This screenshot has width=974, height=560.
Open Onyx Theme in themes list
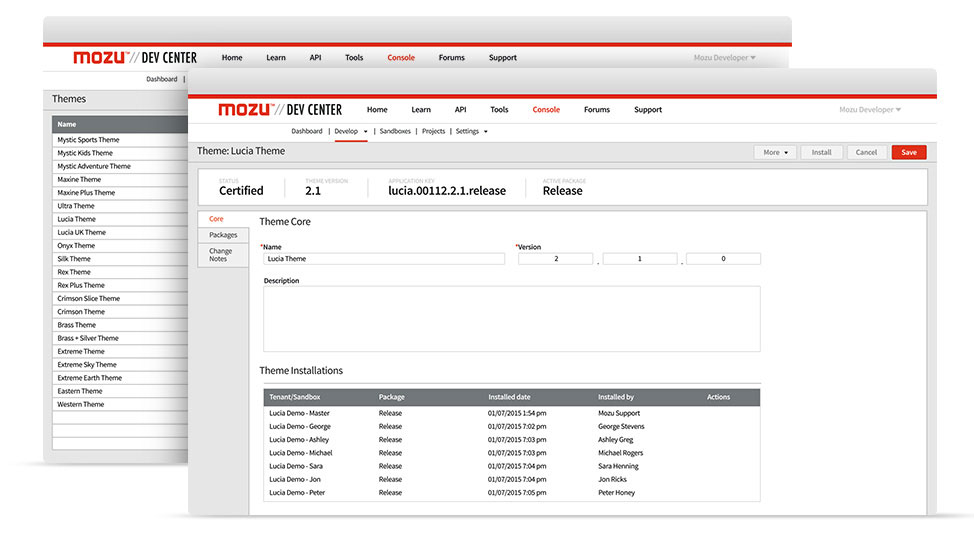pyautogui.click(x=120, y=245)
